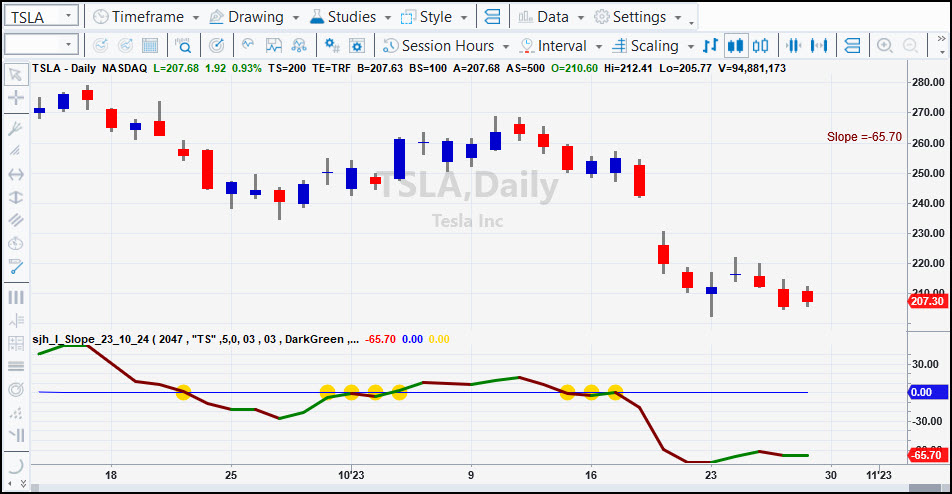Increase bar spacing with outward arrows icon
This screenshot has height=494, width=952.
[x=819, y=46]
